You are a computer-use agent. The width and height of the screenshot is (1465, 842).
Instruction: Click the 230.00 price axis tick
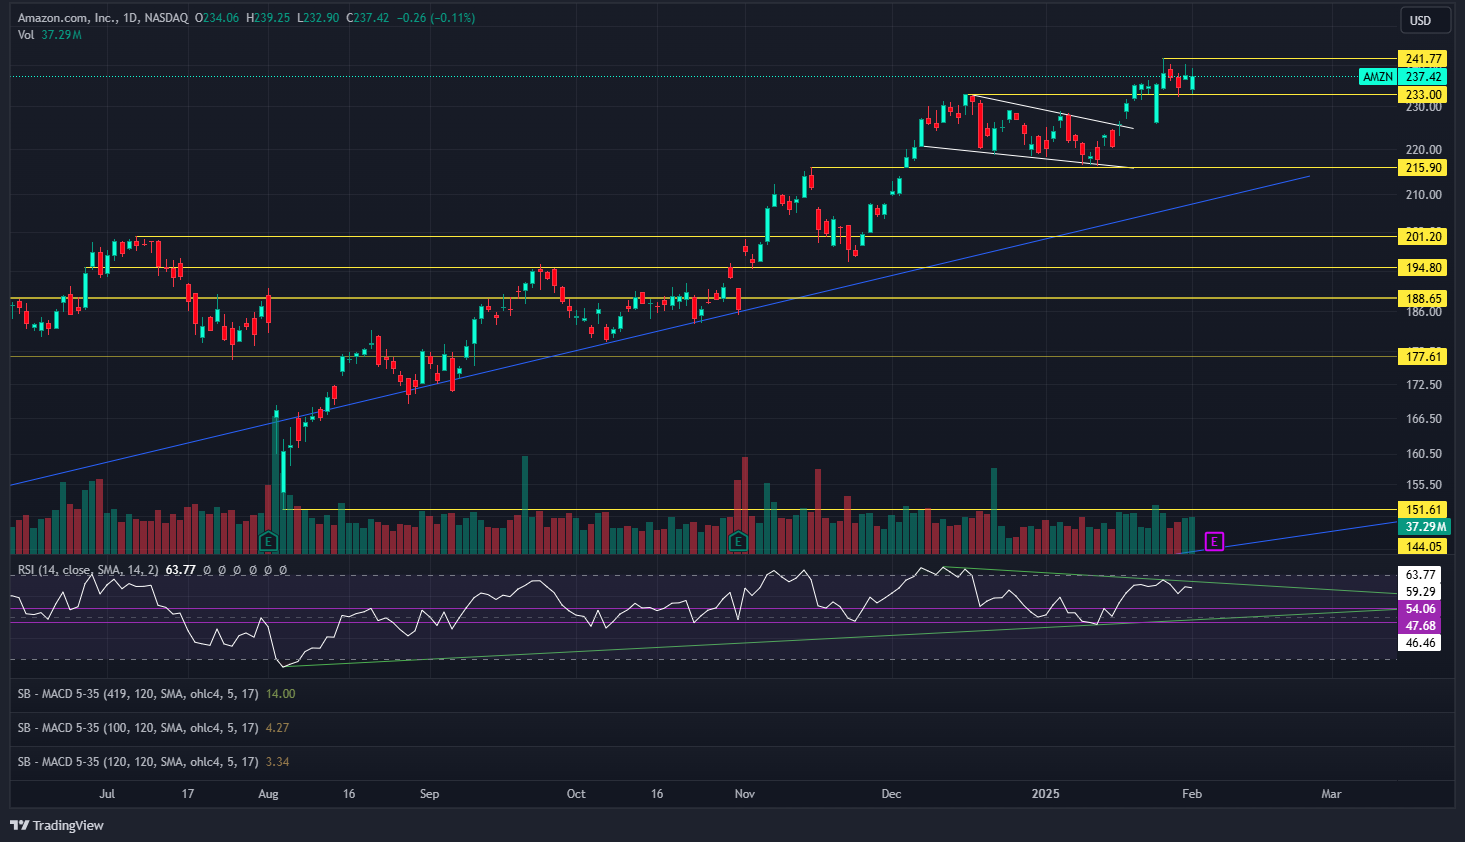pyautogui.click(x=1423, y=107)
